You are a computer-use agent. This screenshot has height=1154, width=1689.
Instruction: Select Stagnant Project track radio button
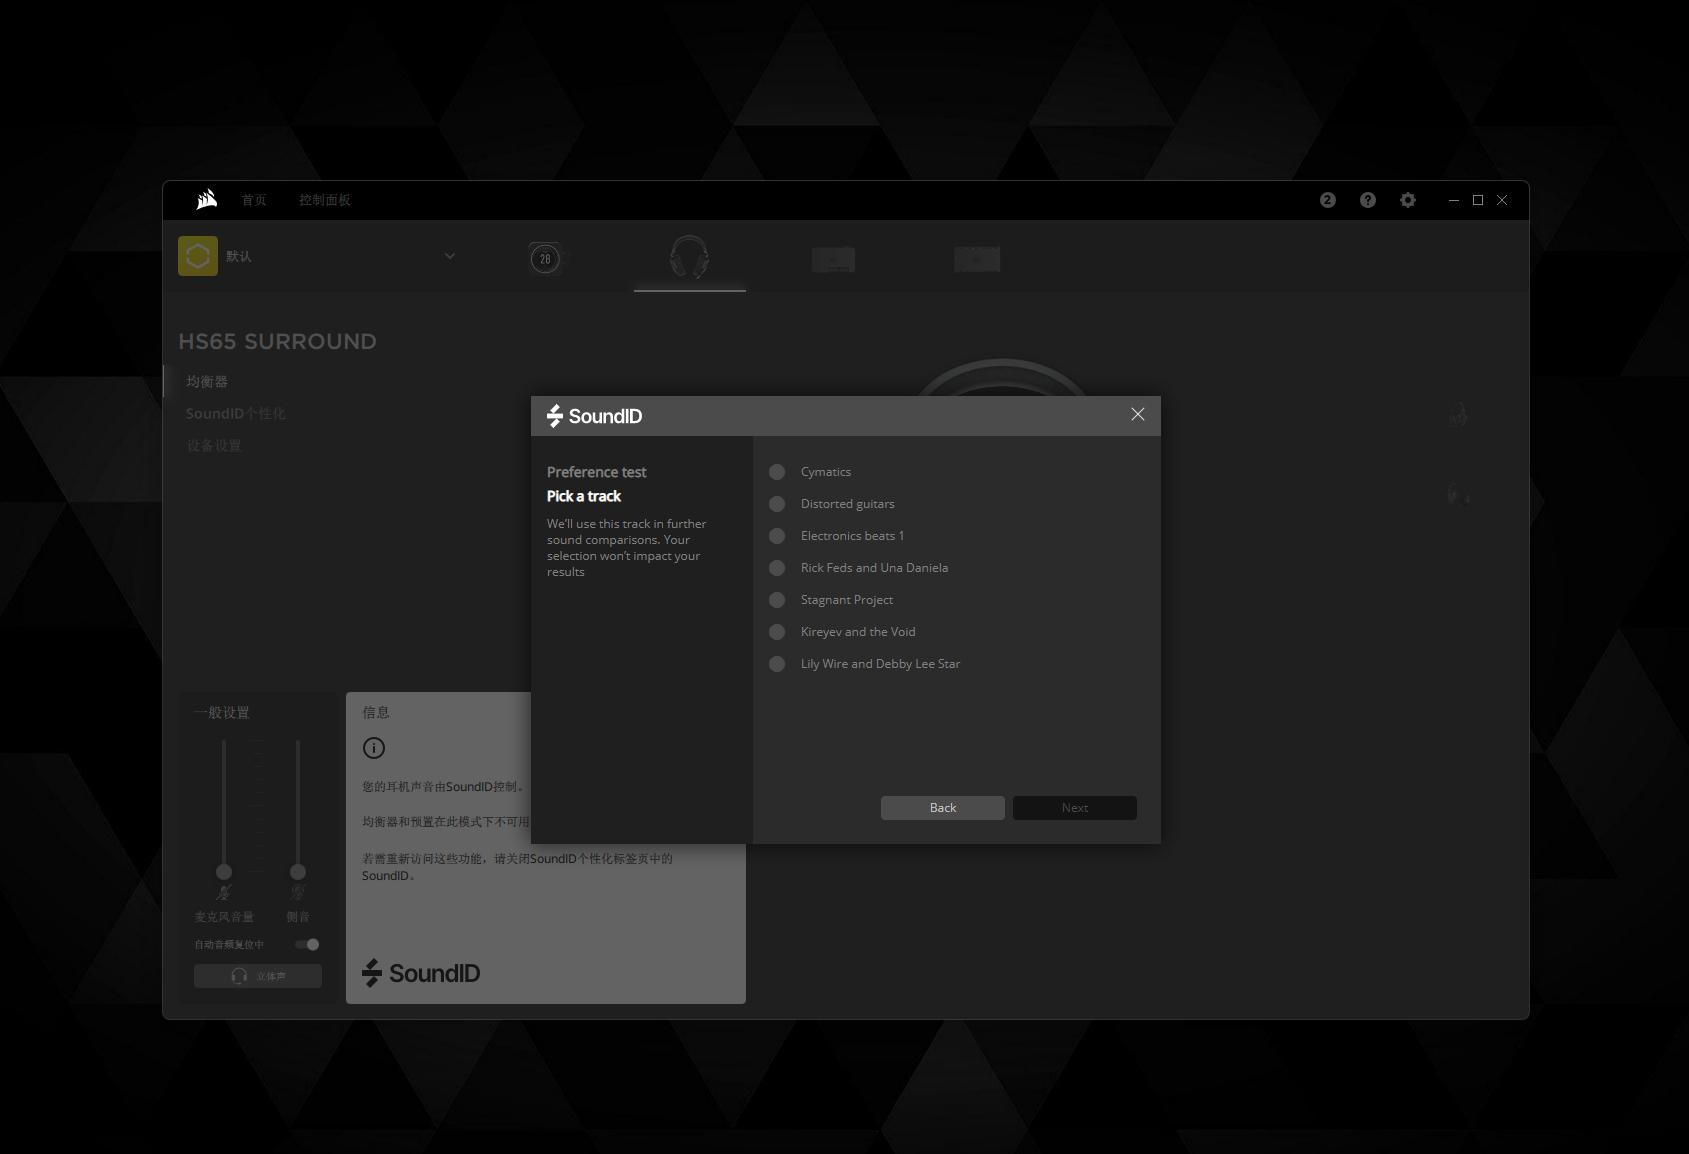click(777, 600)
